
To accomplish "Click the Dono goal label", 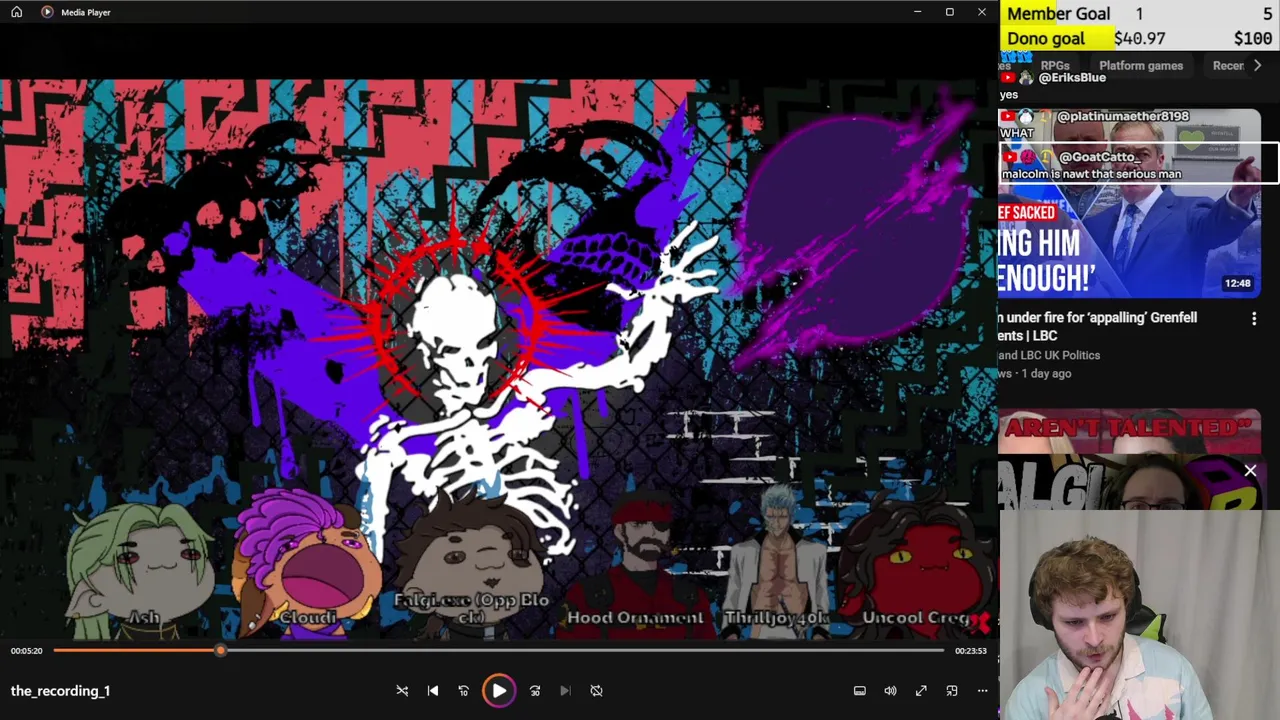I will coord(1045,38).
